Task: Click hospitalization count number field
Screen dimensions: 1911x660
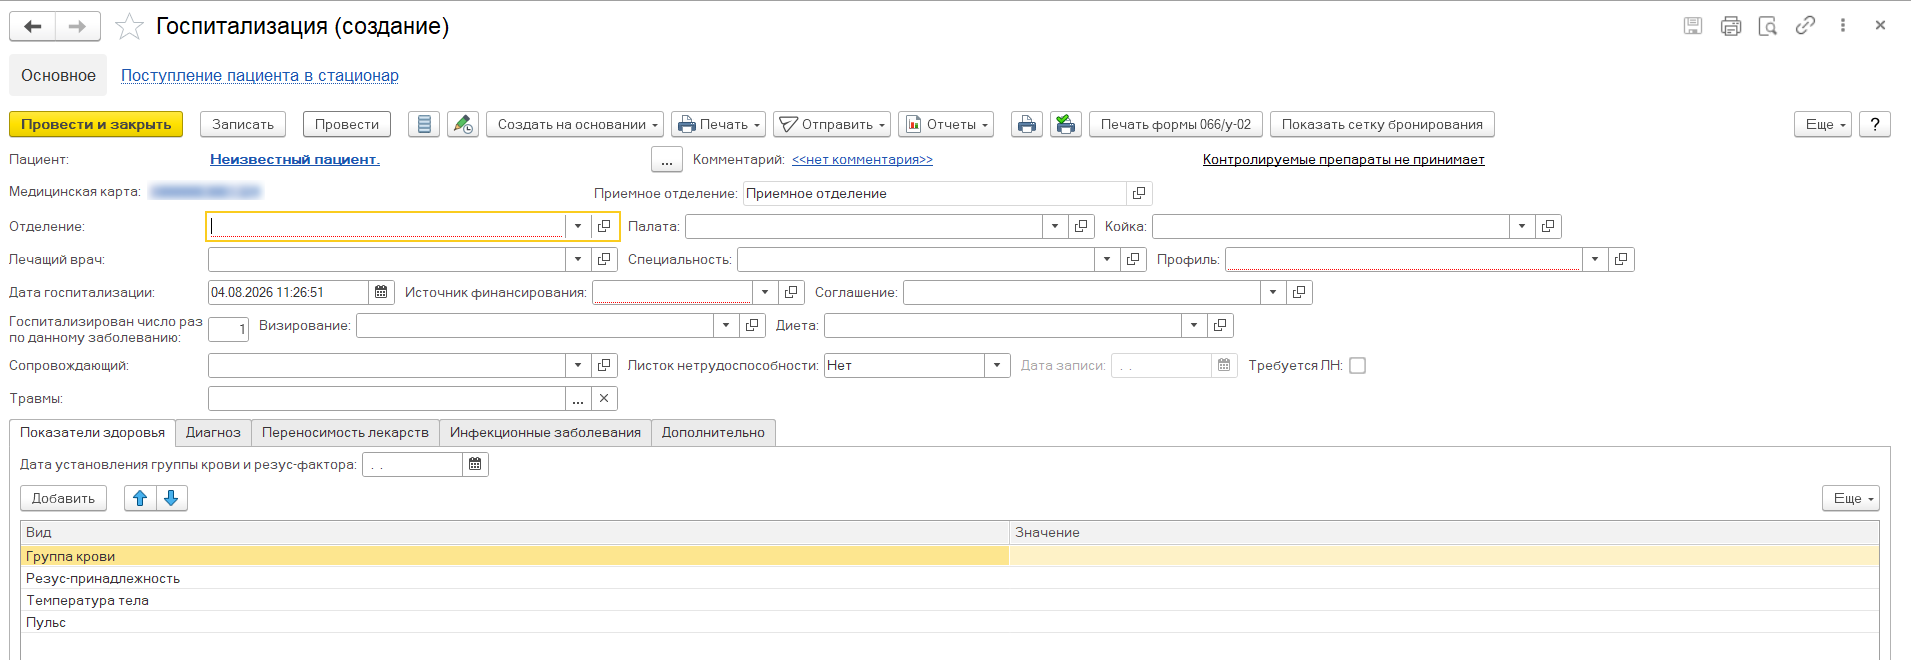Action: coord(228,329)
